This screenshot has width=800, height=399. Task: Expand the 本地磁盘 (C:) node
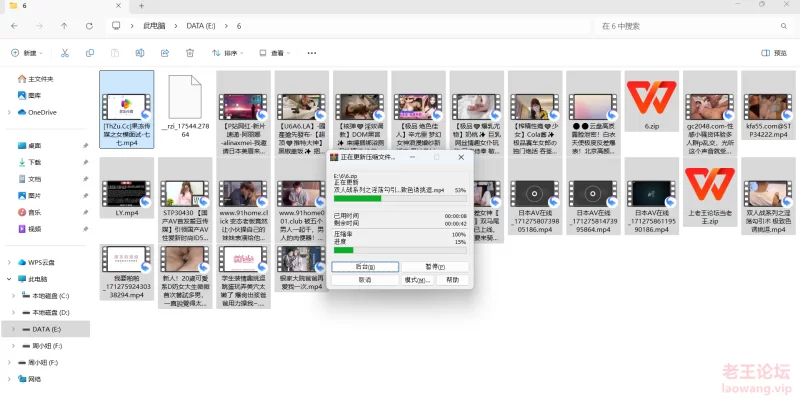14,295
